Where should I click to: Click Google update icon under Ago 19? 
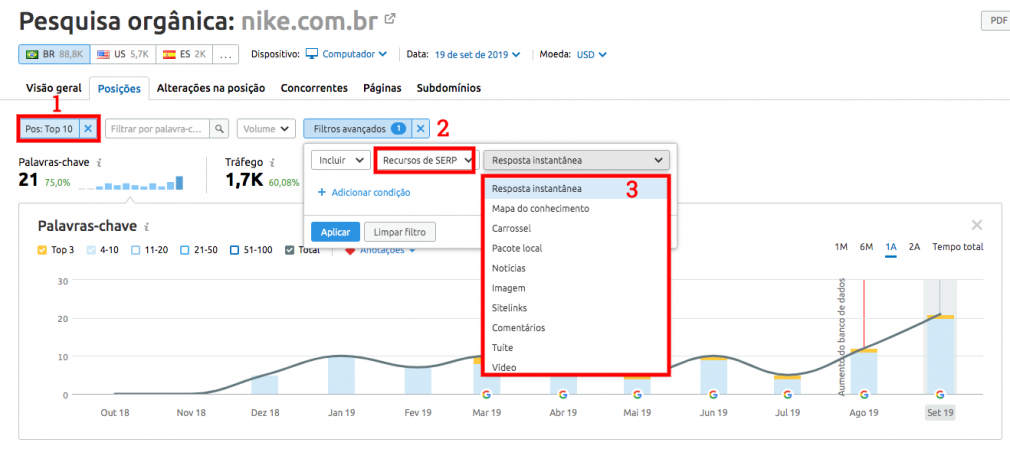click(x=864, y=394)
